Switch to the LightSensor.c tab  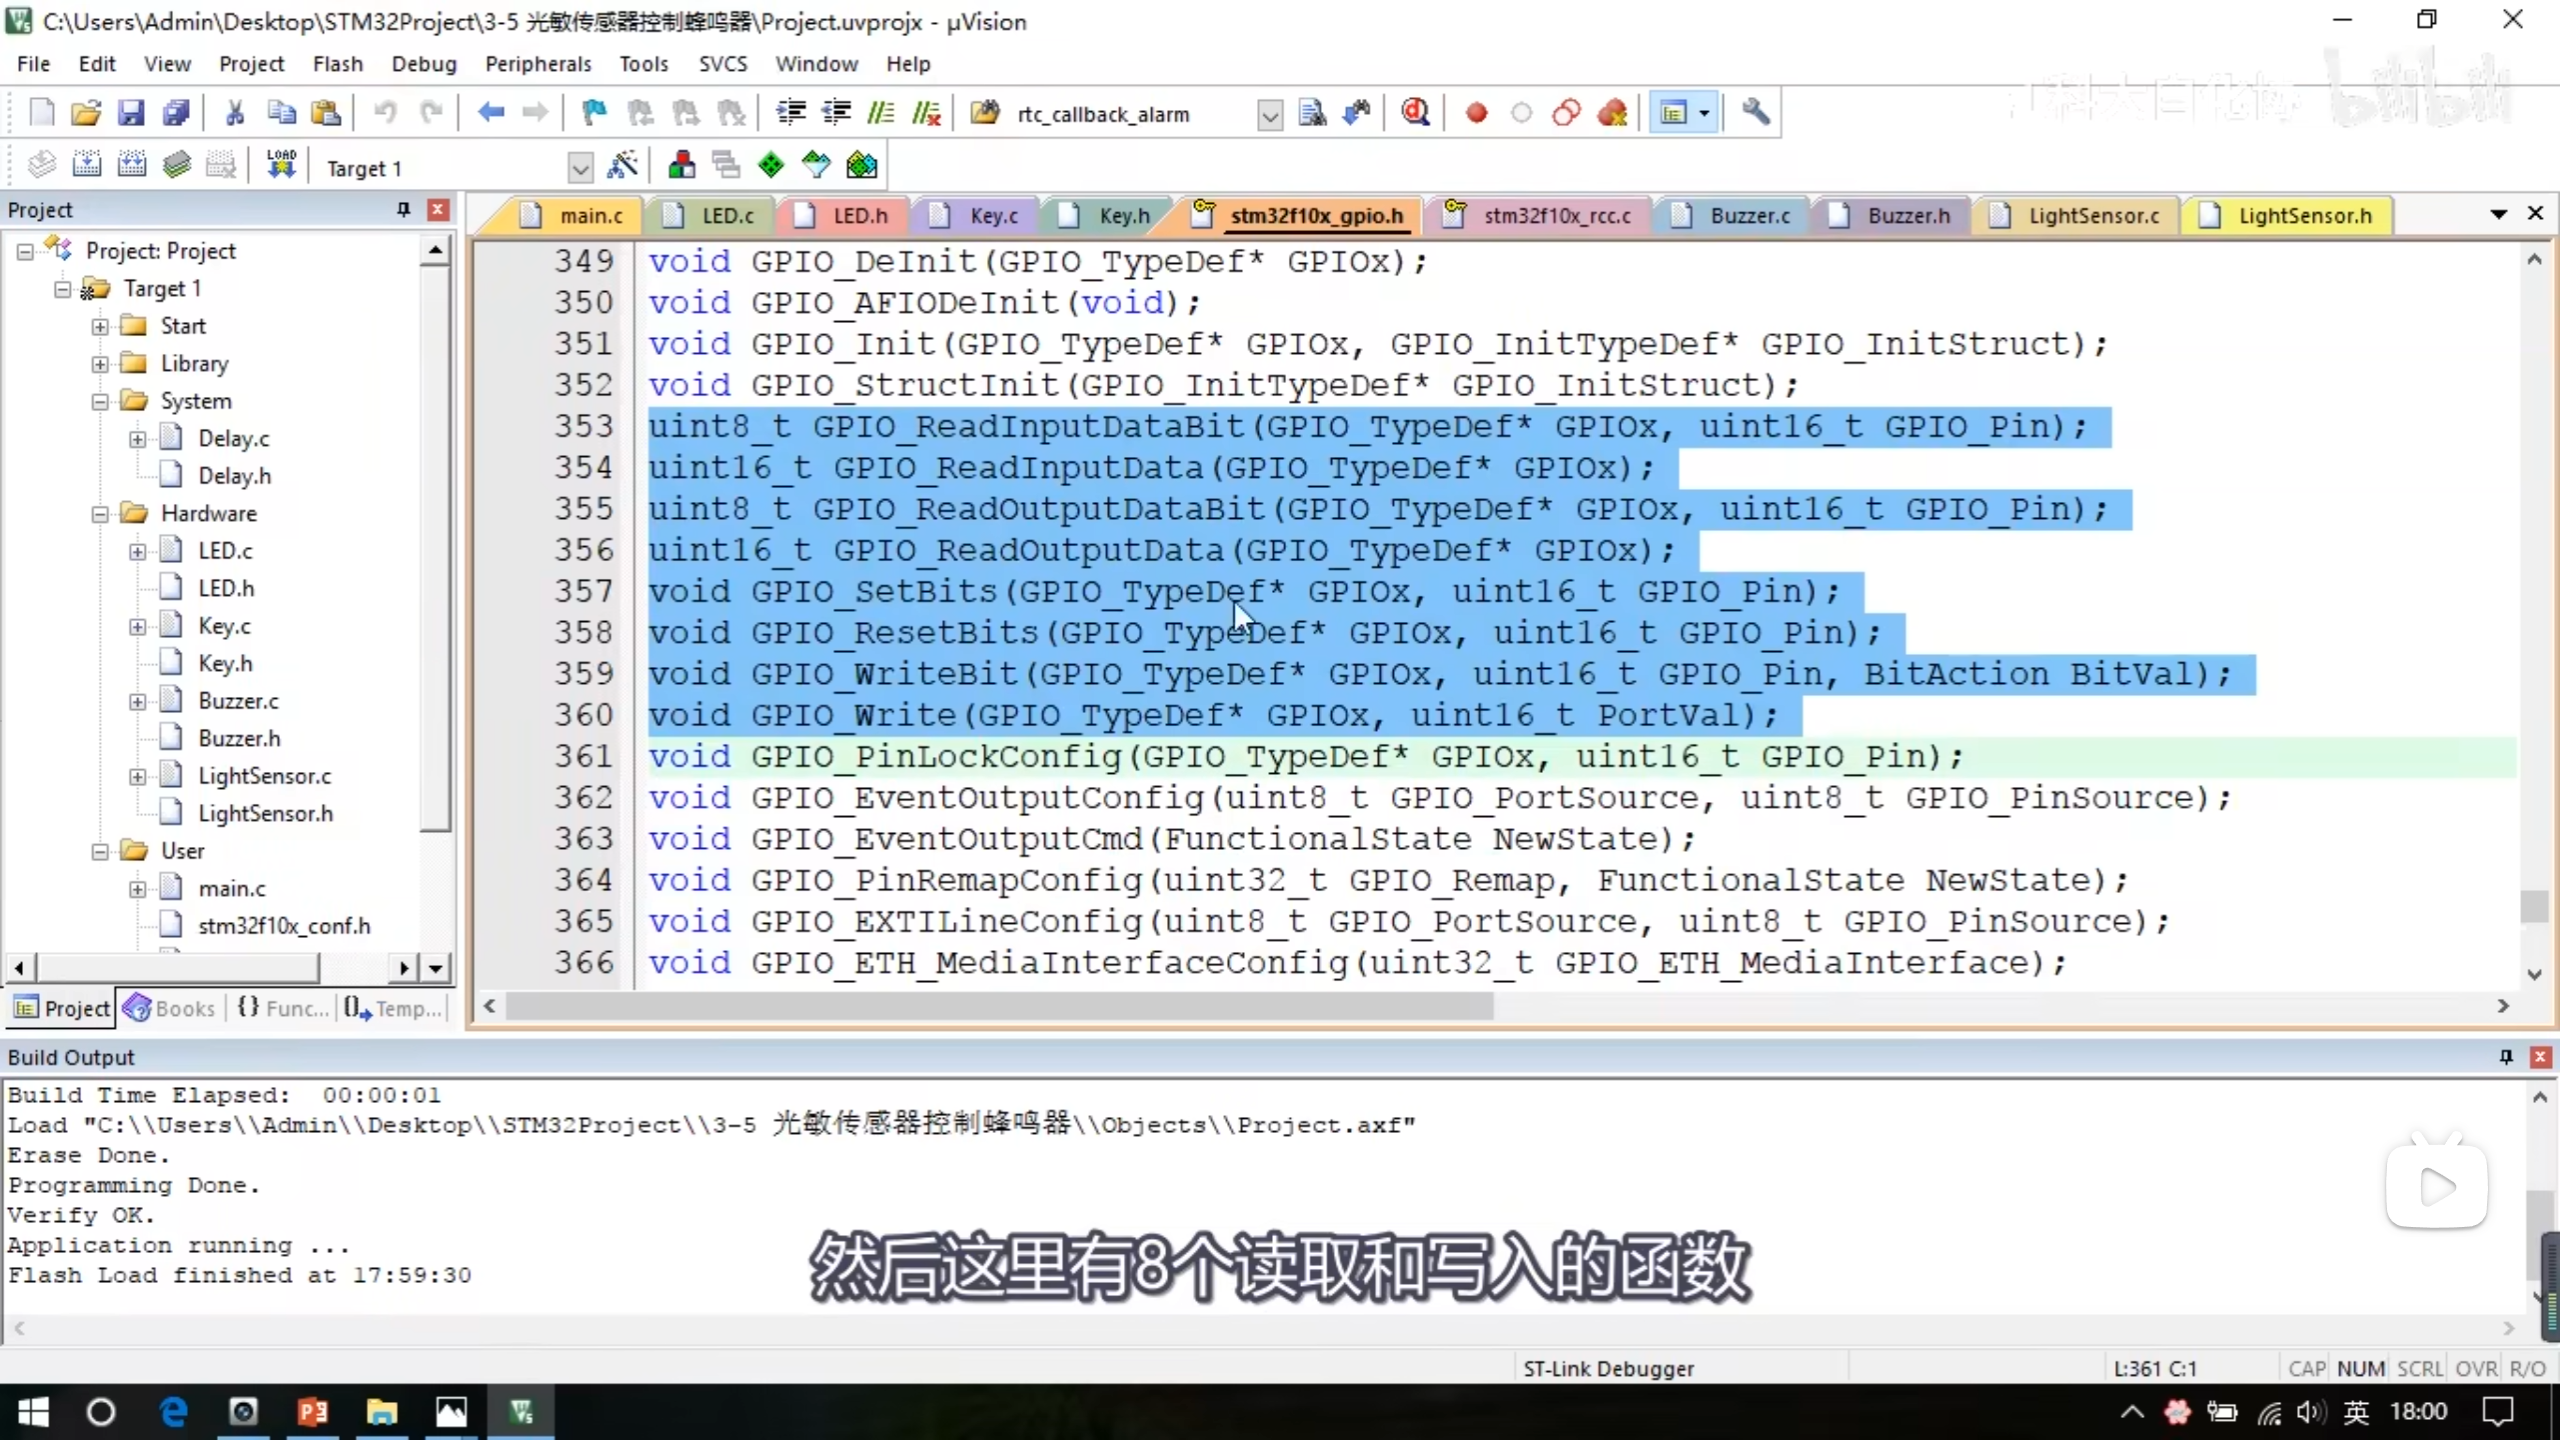(x=2092, y=216)
